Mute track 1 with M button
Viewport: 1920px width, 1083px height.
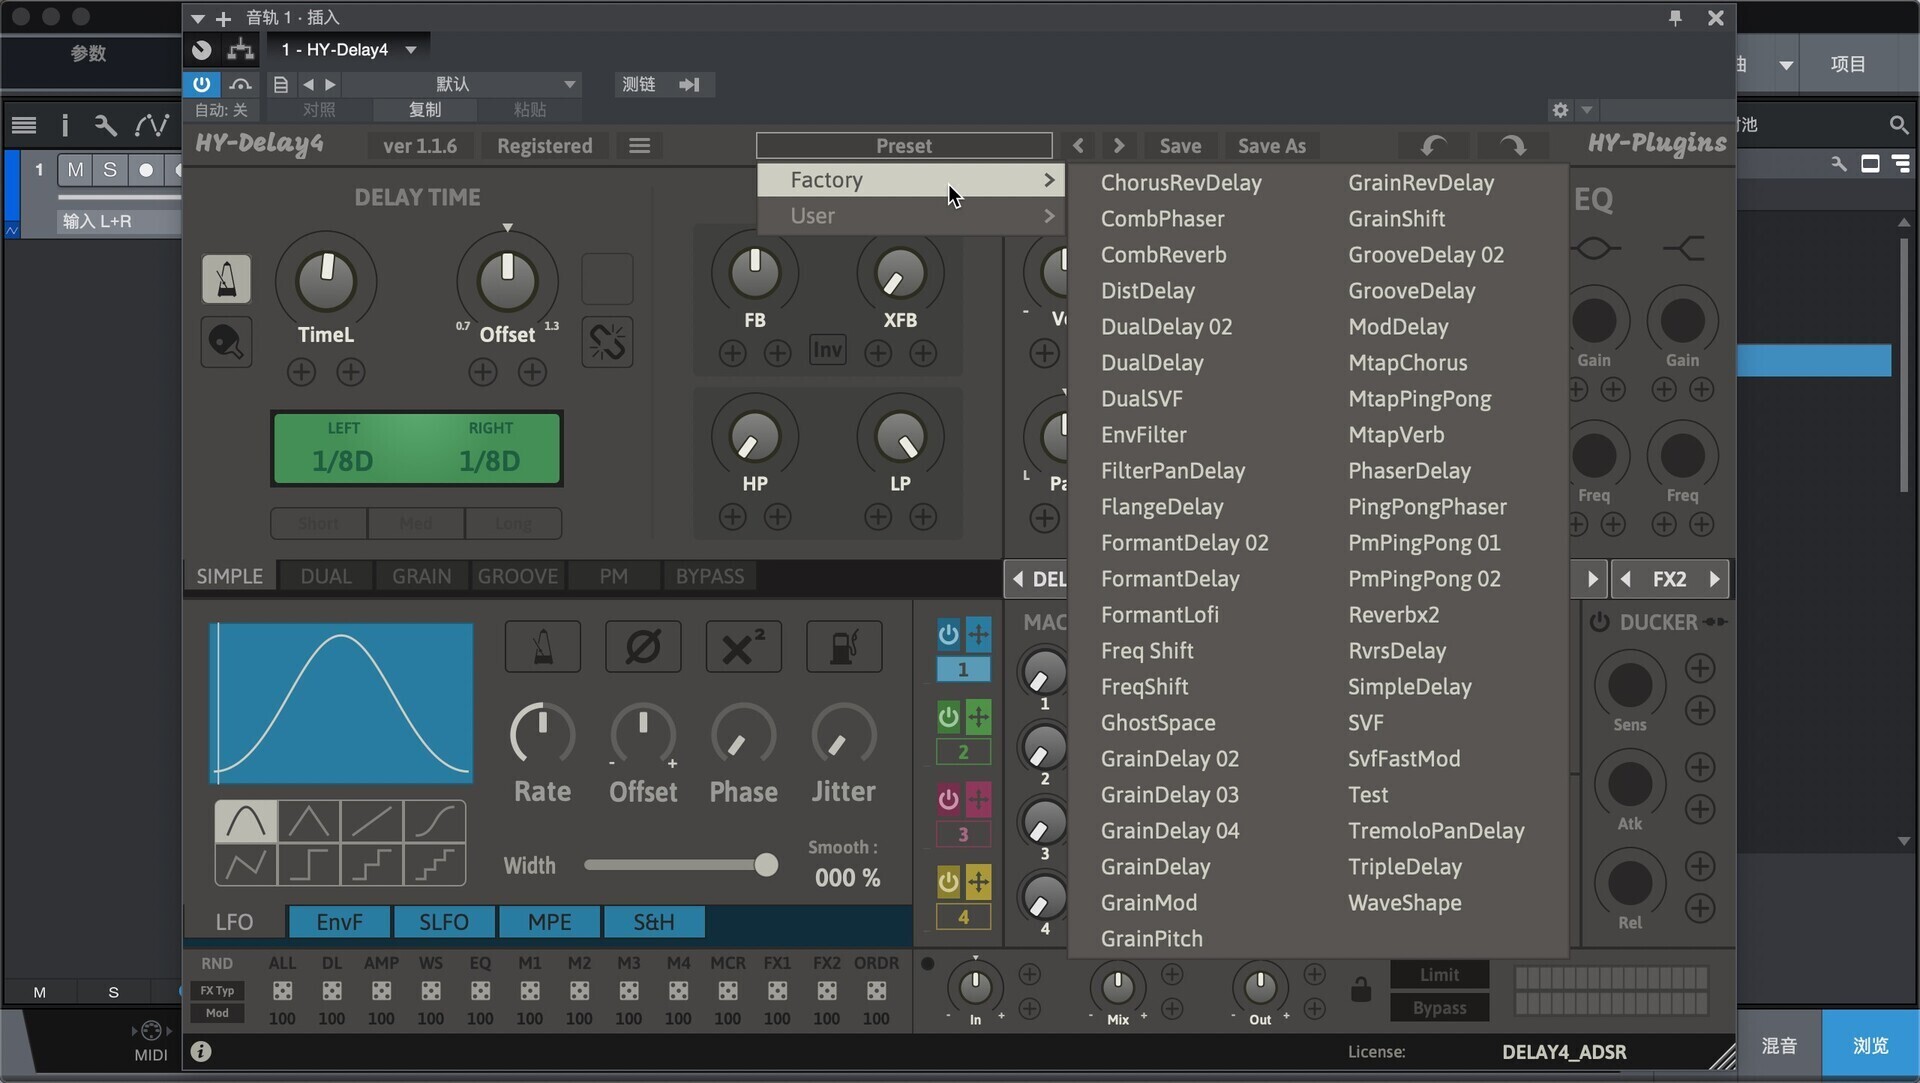(x=75, y=170)
